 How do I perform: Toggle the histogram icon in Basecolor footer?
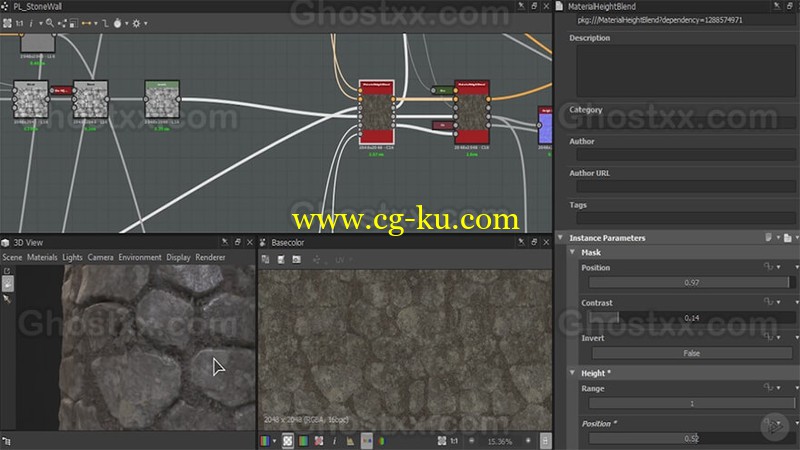[350, 441]
